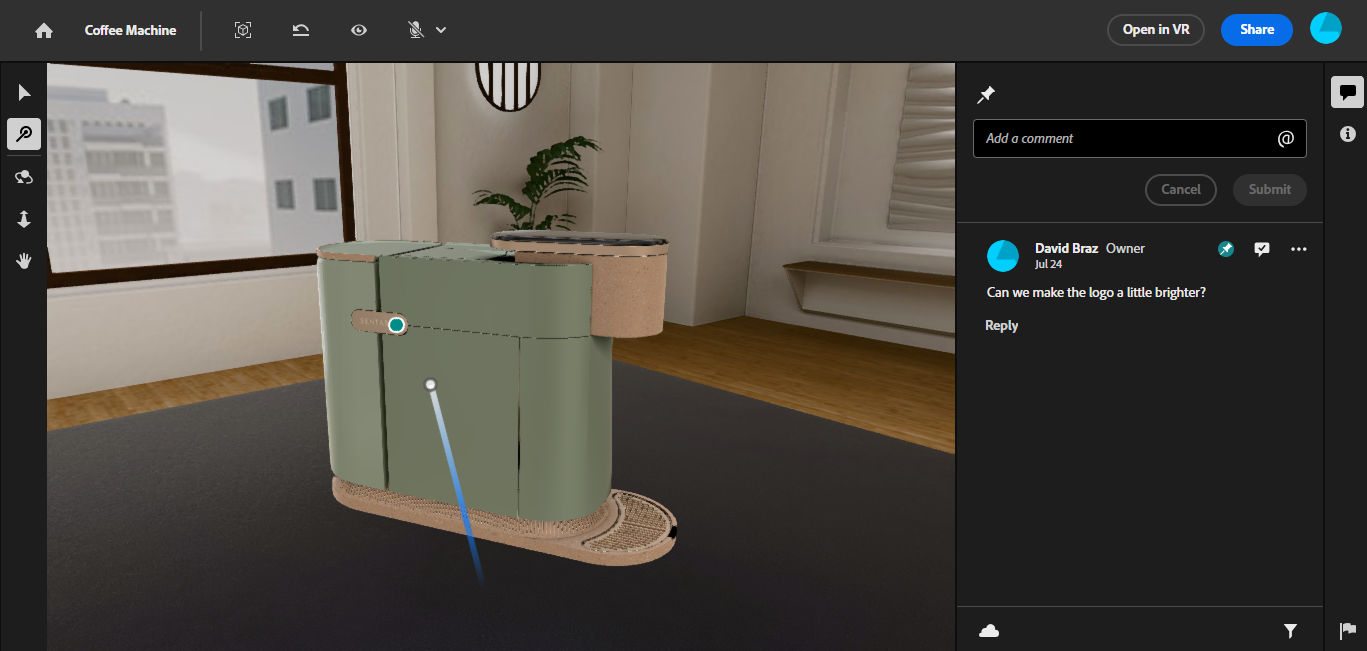Screen dimensions: 1367x651
Task: Click David Braz's avatar on the comment
Action: pyautogui.click(x=1002, y=256)
